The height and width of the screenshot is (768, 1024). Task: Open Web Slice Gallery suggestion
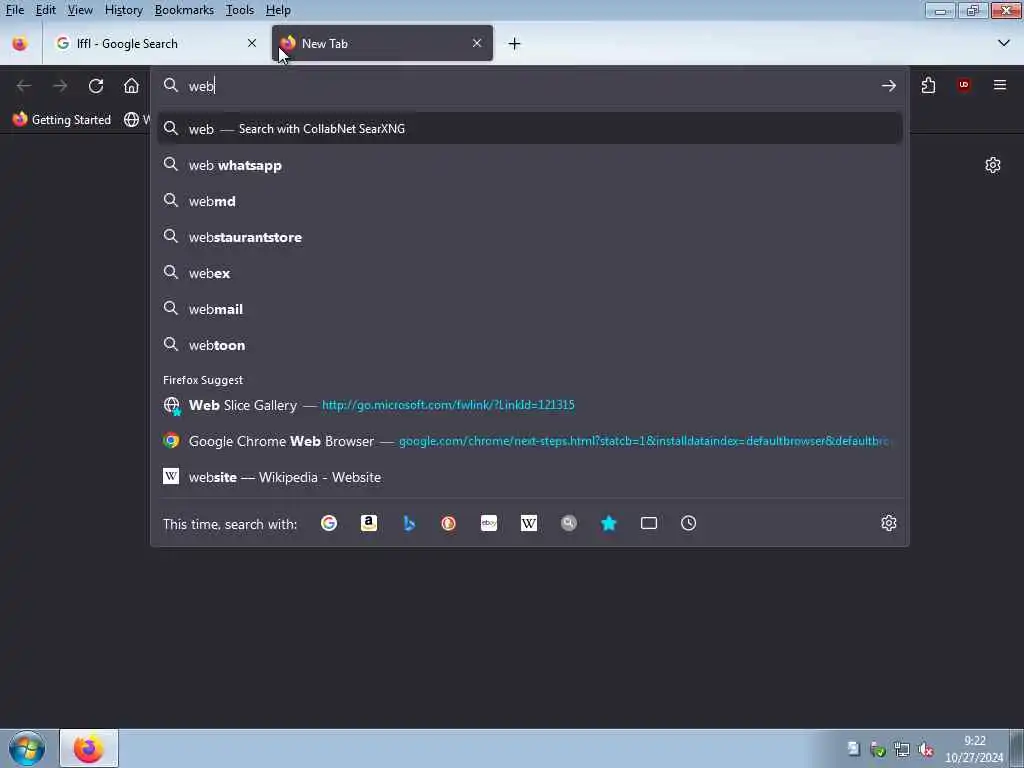[x=530, y=406]
